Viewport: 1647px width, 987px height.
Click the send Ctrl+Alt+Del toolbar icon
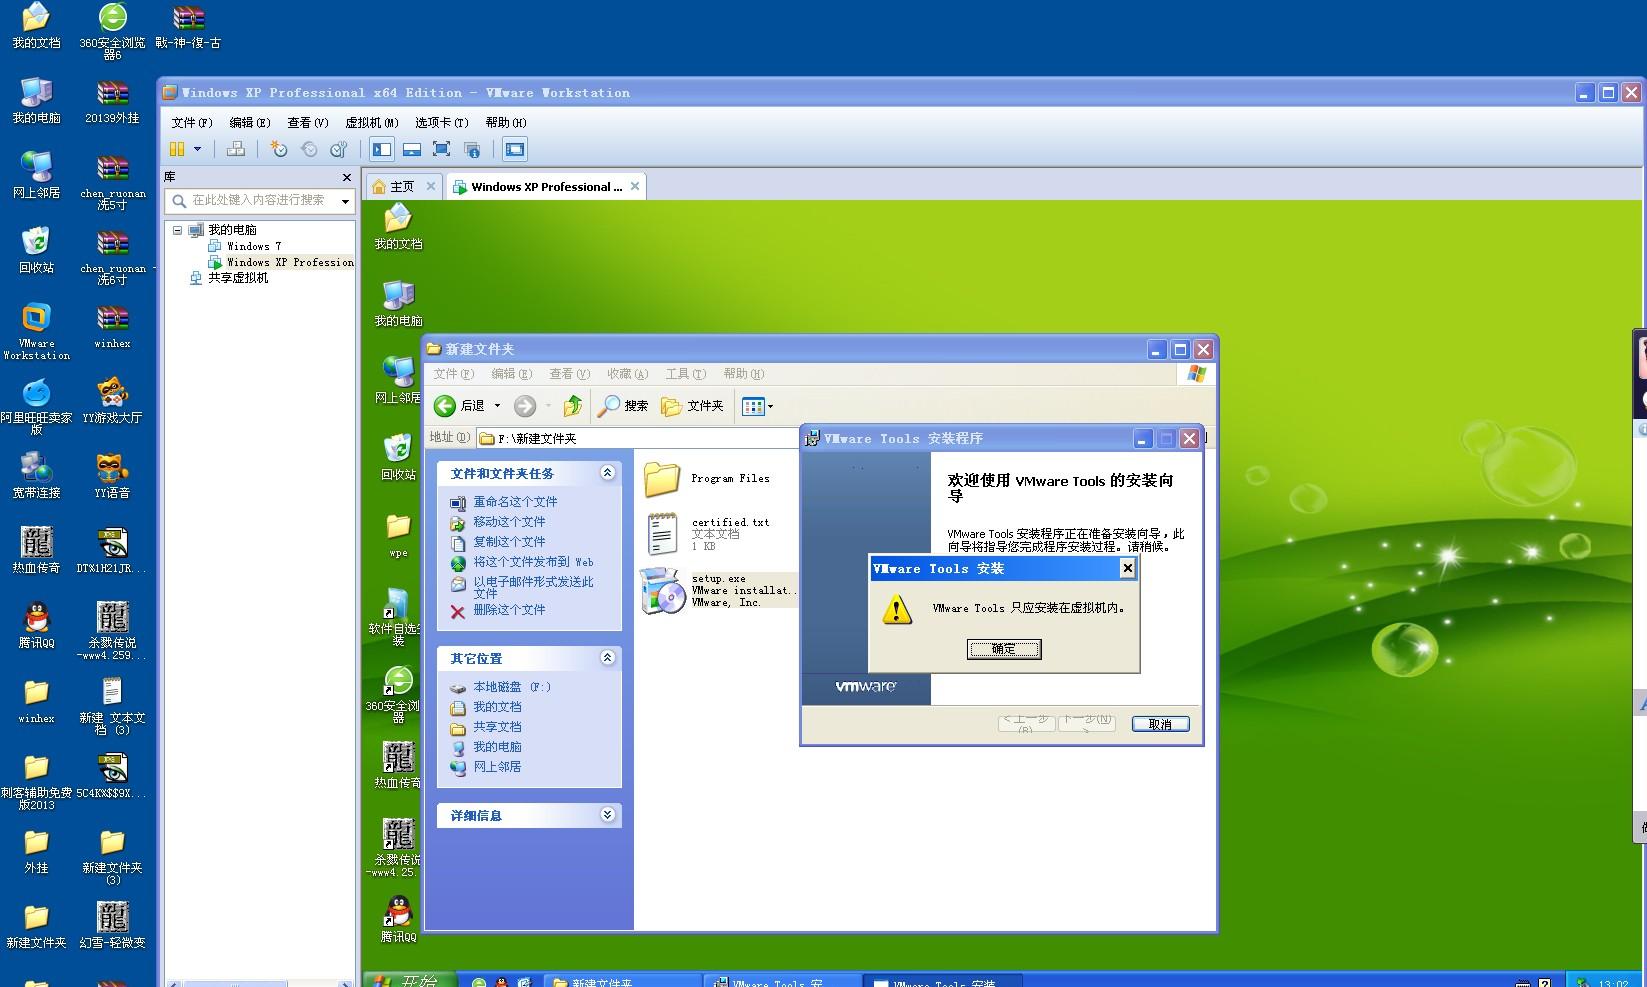(236, 149)
